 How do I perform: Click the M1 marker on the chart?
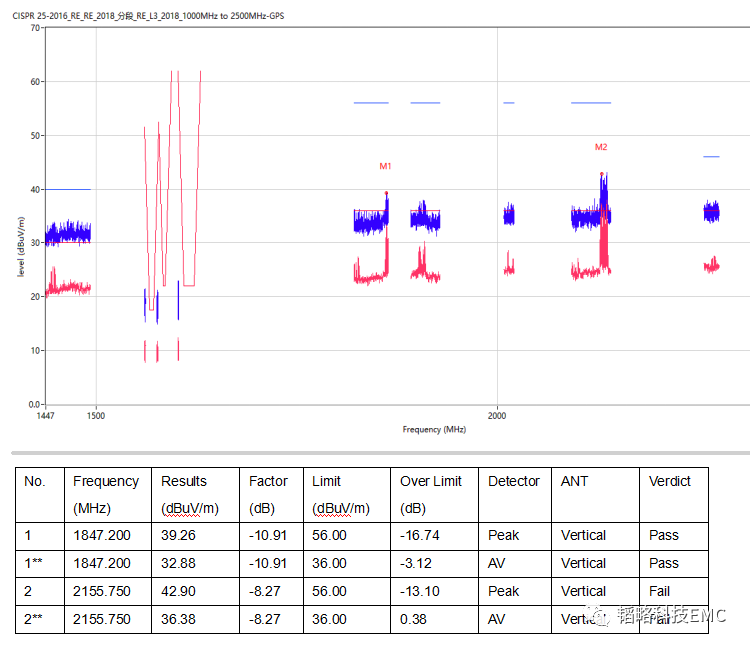click(385, 166)
